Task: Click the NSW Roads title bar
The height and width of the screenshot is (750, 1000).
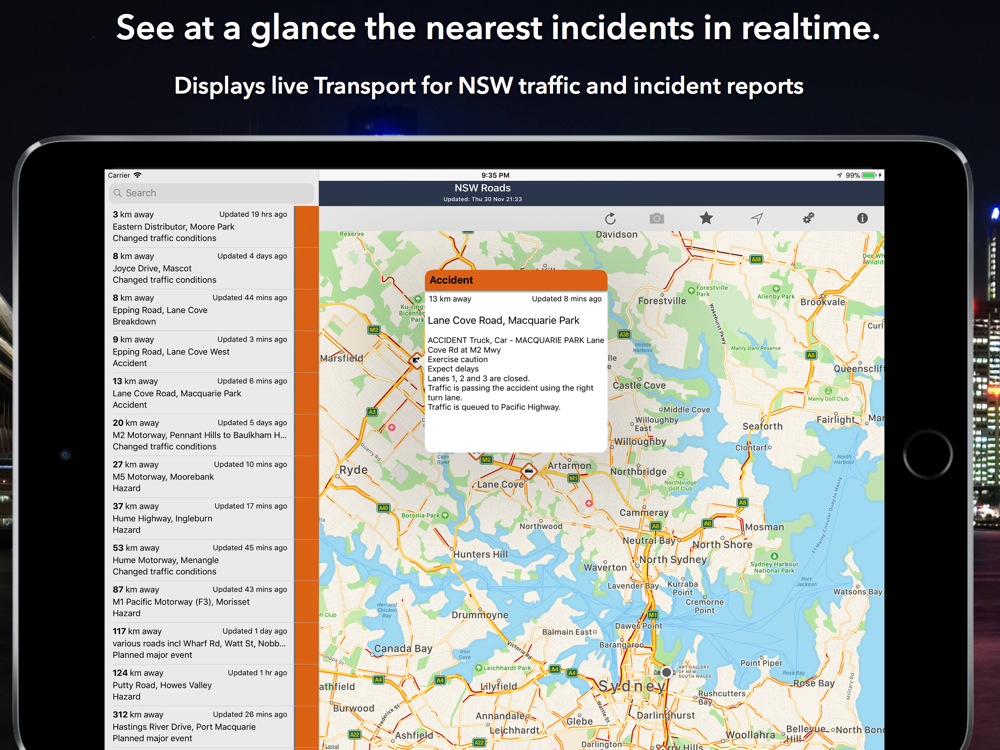Action: pyautogui.click(x=601, y=193)
